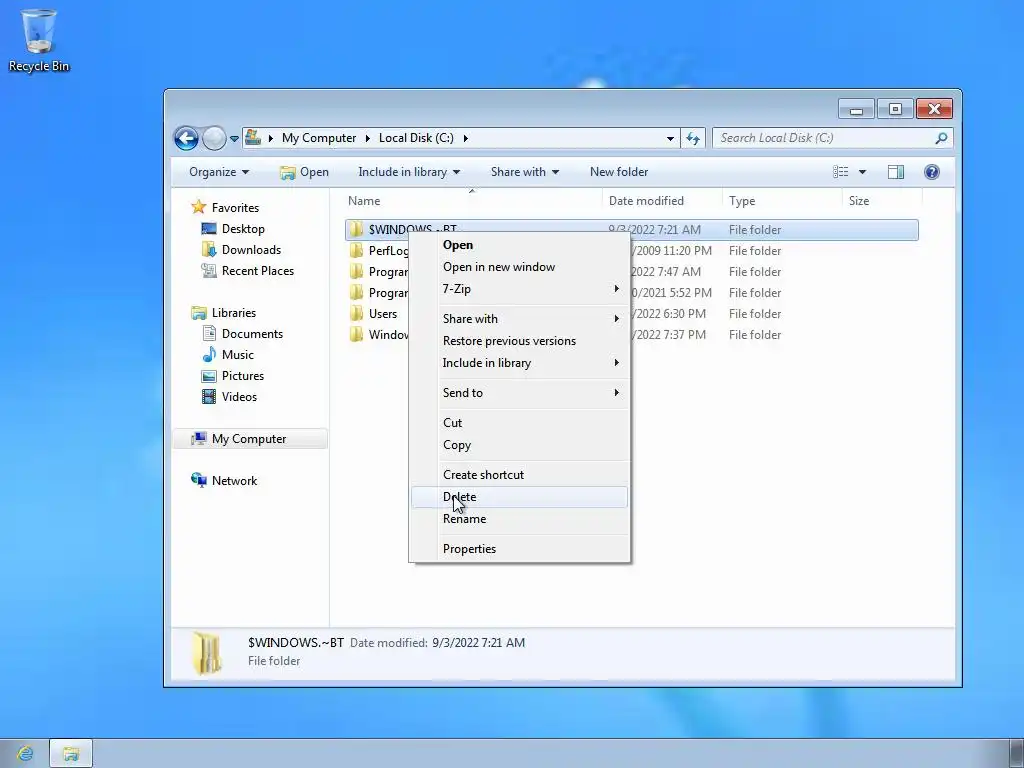Select Desktop in the navigation pane
1024x768 pixels.
(x=233, y=229)
